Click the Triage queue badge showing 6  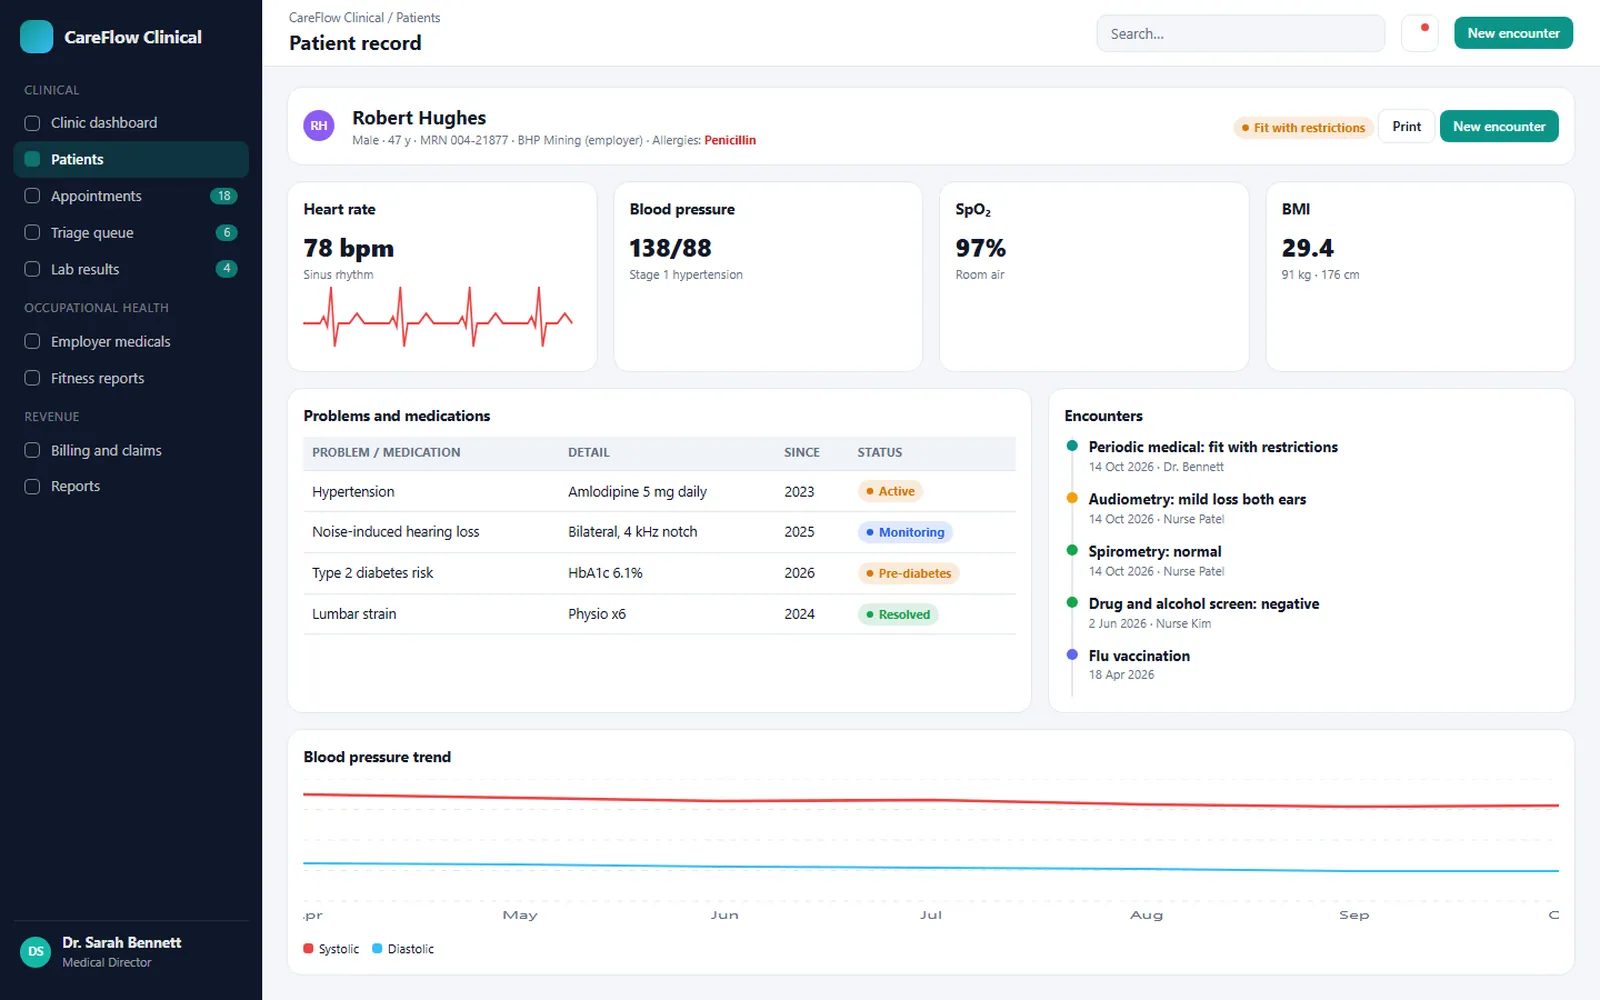click(x=227, y=233)
